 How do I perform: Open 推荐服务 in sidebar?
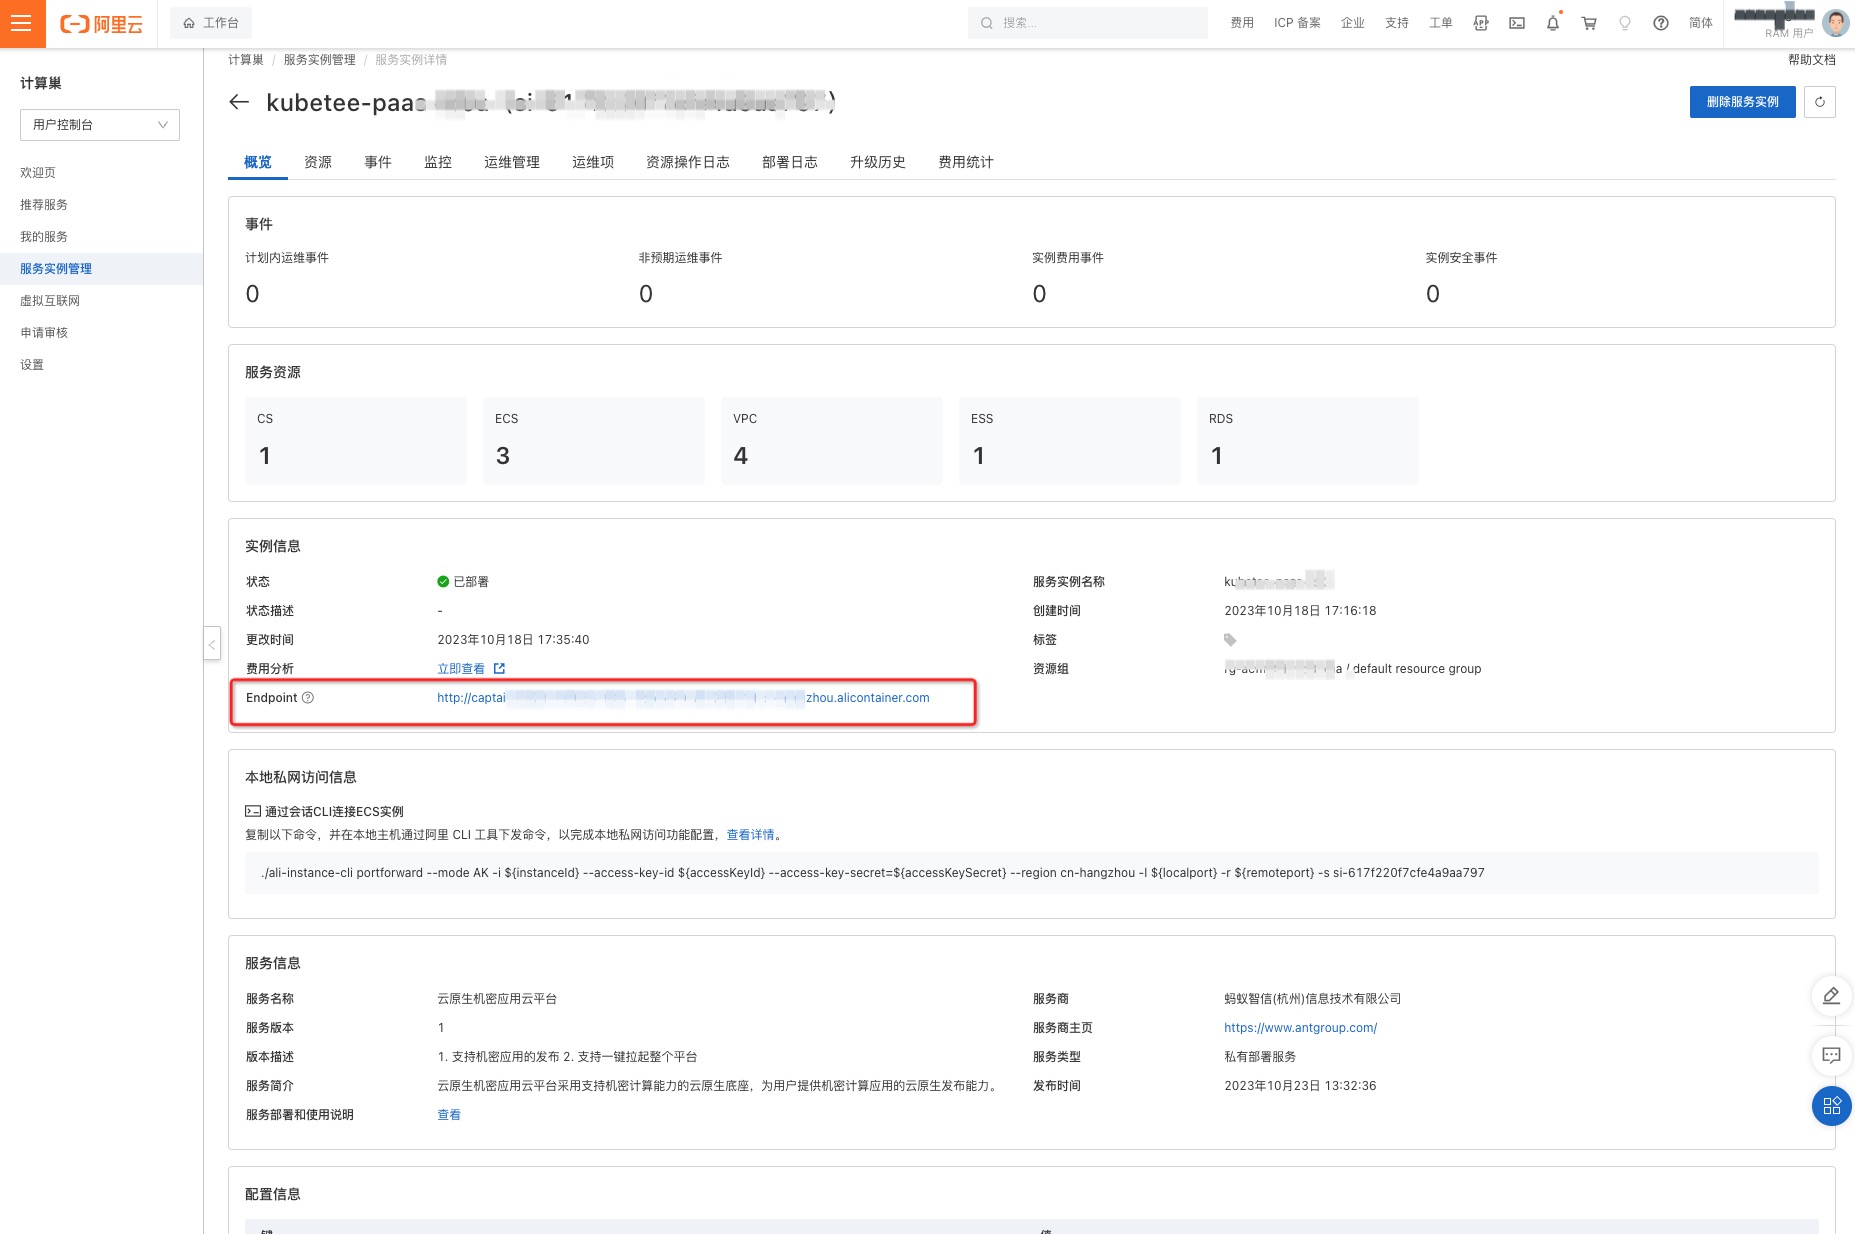44,205
